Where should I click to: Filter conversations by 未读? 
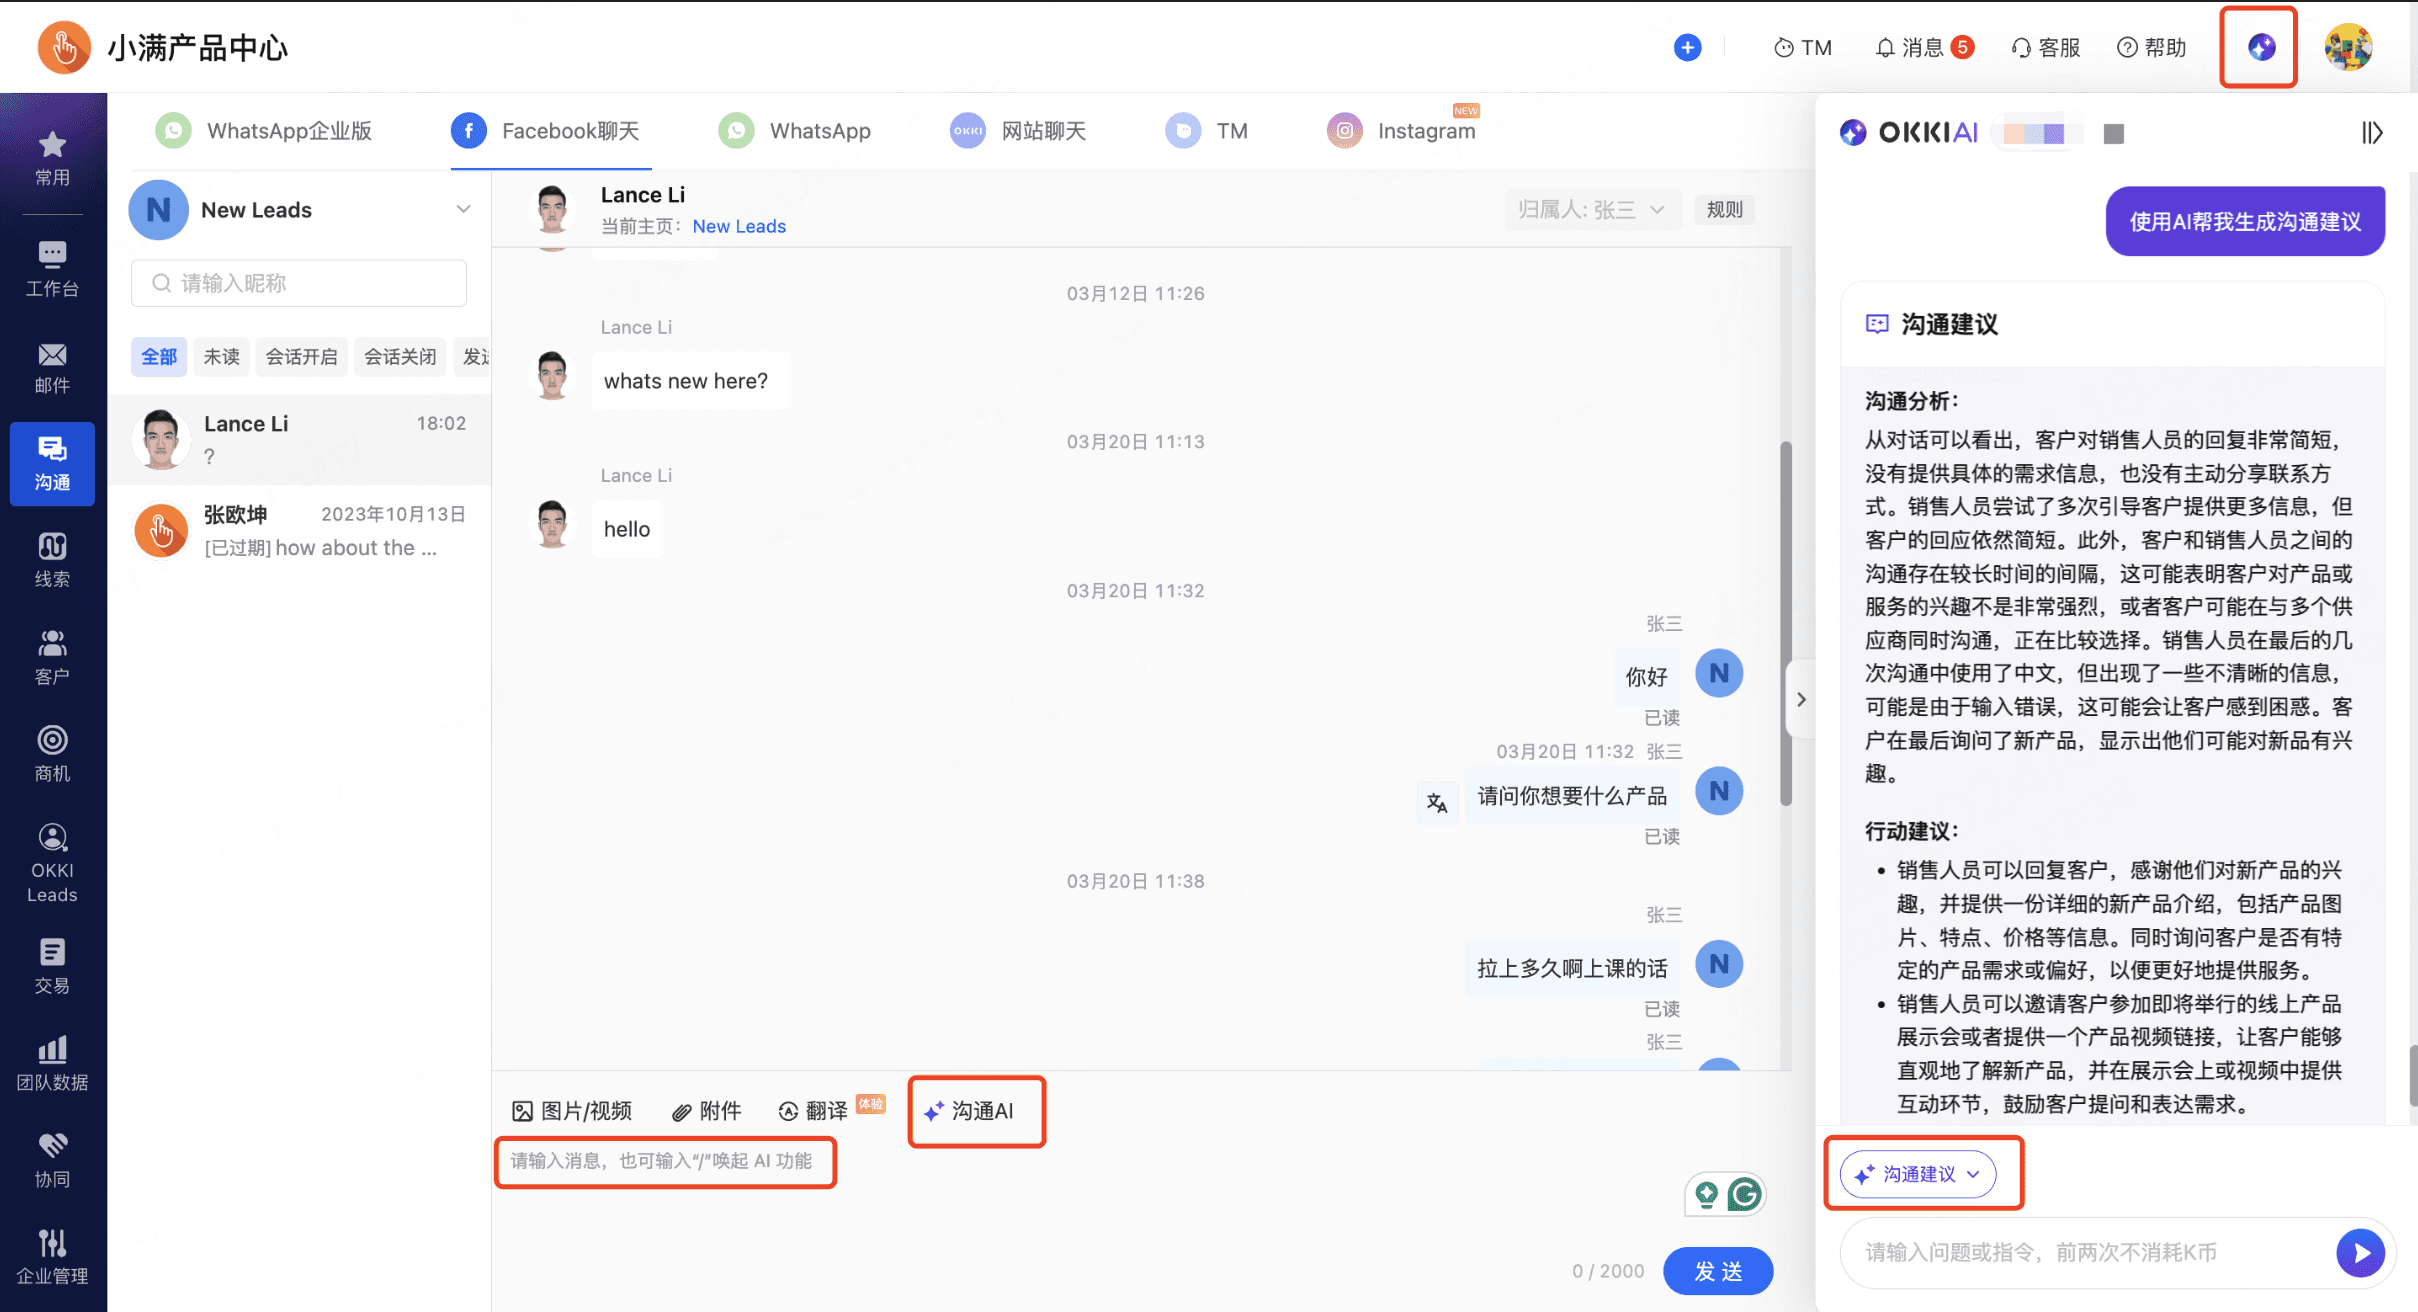point(221,356)
